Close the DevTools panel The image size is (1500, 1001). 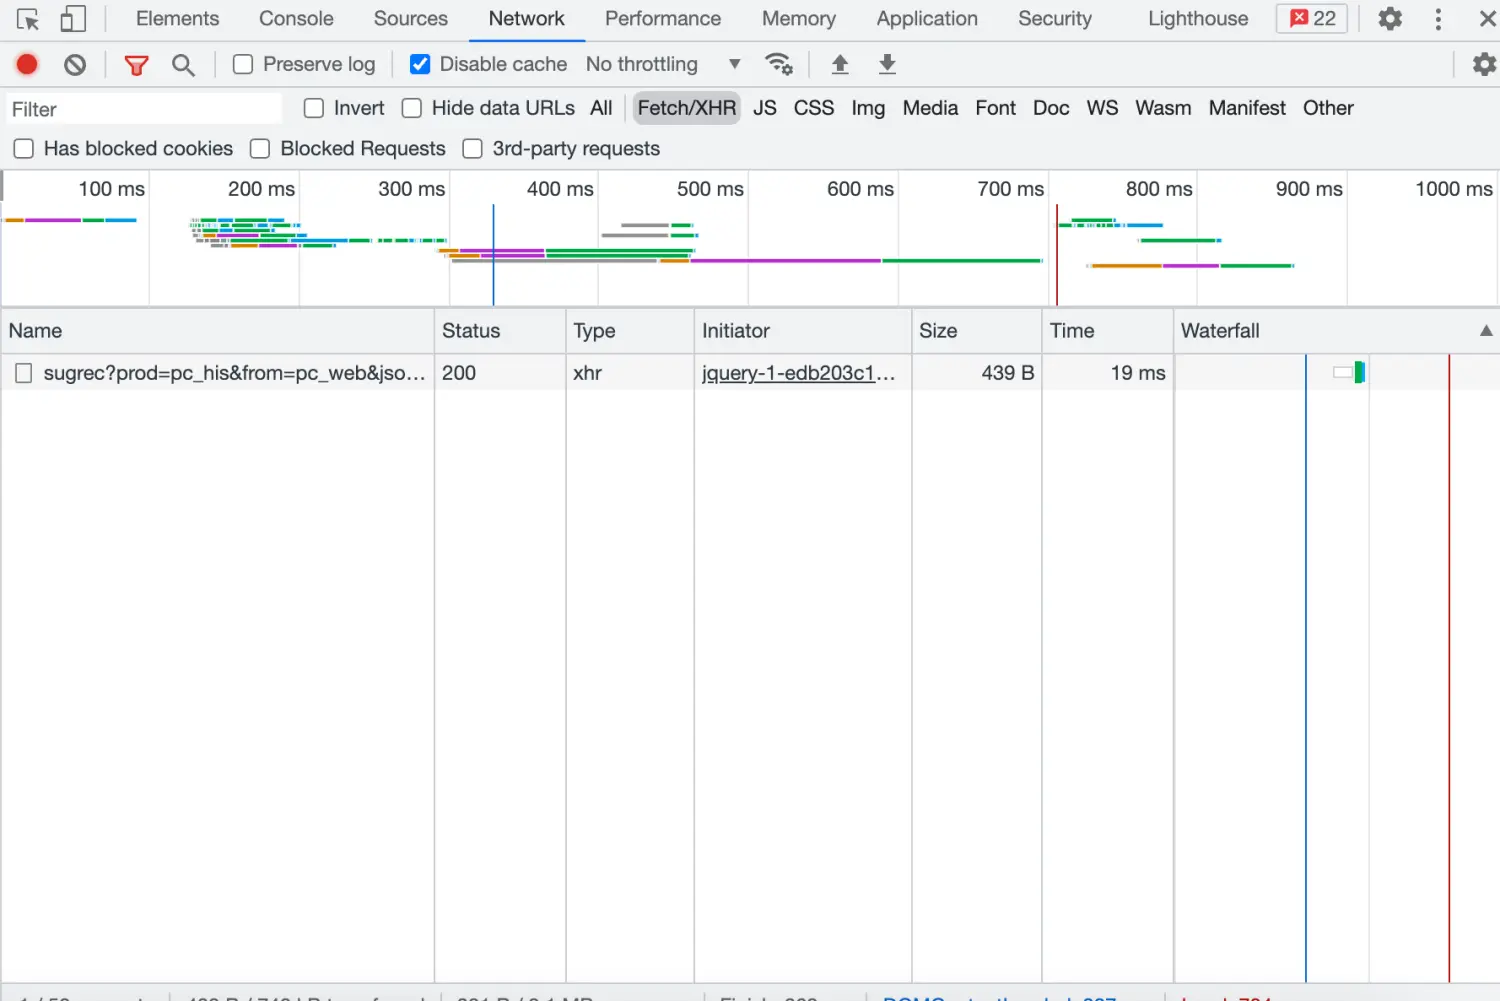(1487, 19)
